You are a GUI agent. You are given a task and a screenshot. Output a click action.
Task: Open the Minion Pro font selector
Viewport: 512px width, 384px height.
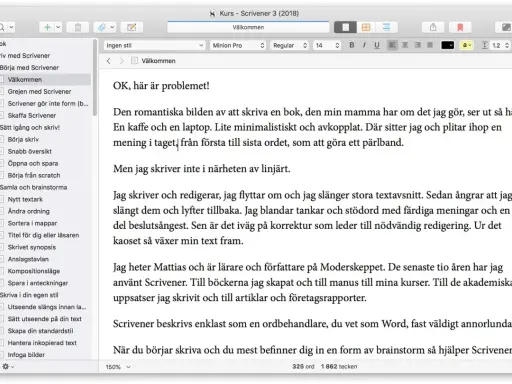pos(238,45)
